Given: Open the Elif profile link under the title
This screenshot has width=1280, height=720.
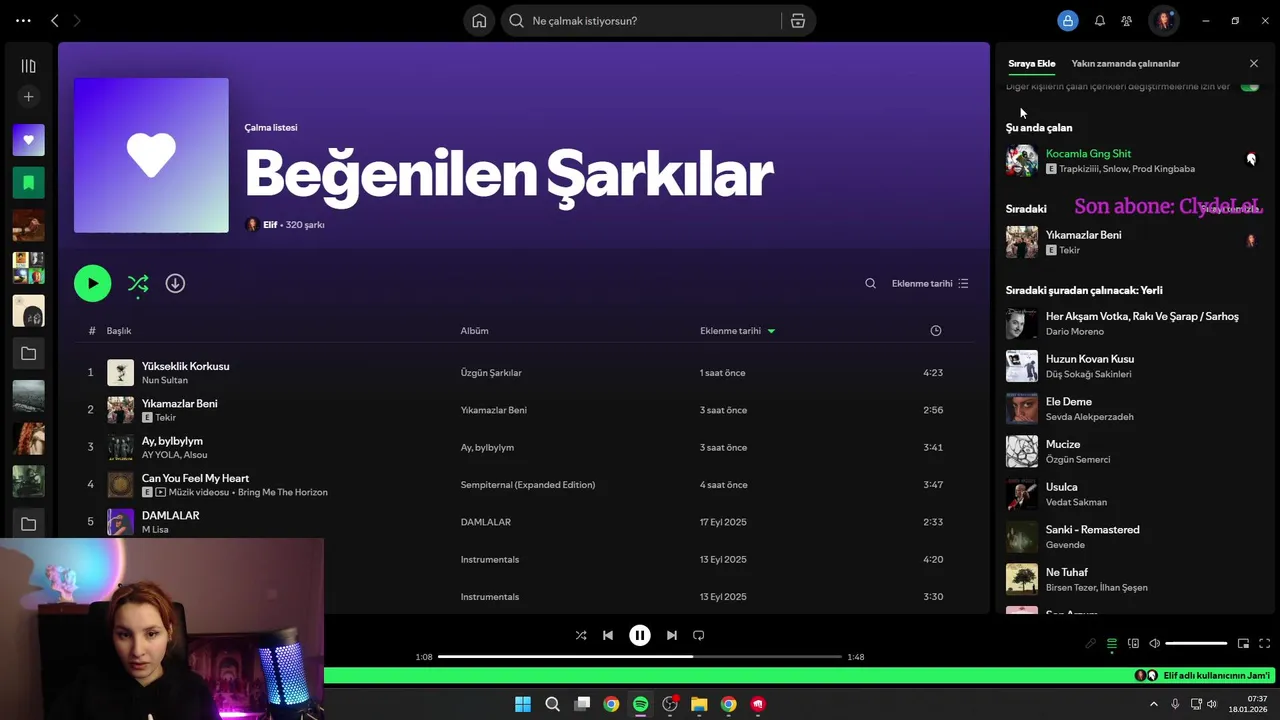Looking at the screenshot, I should point(270,225).
